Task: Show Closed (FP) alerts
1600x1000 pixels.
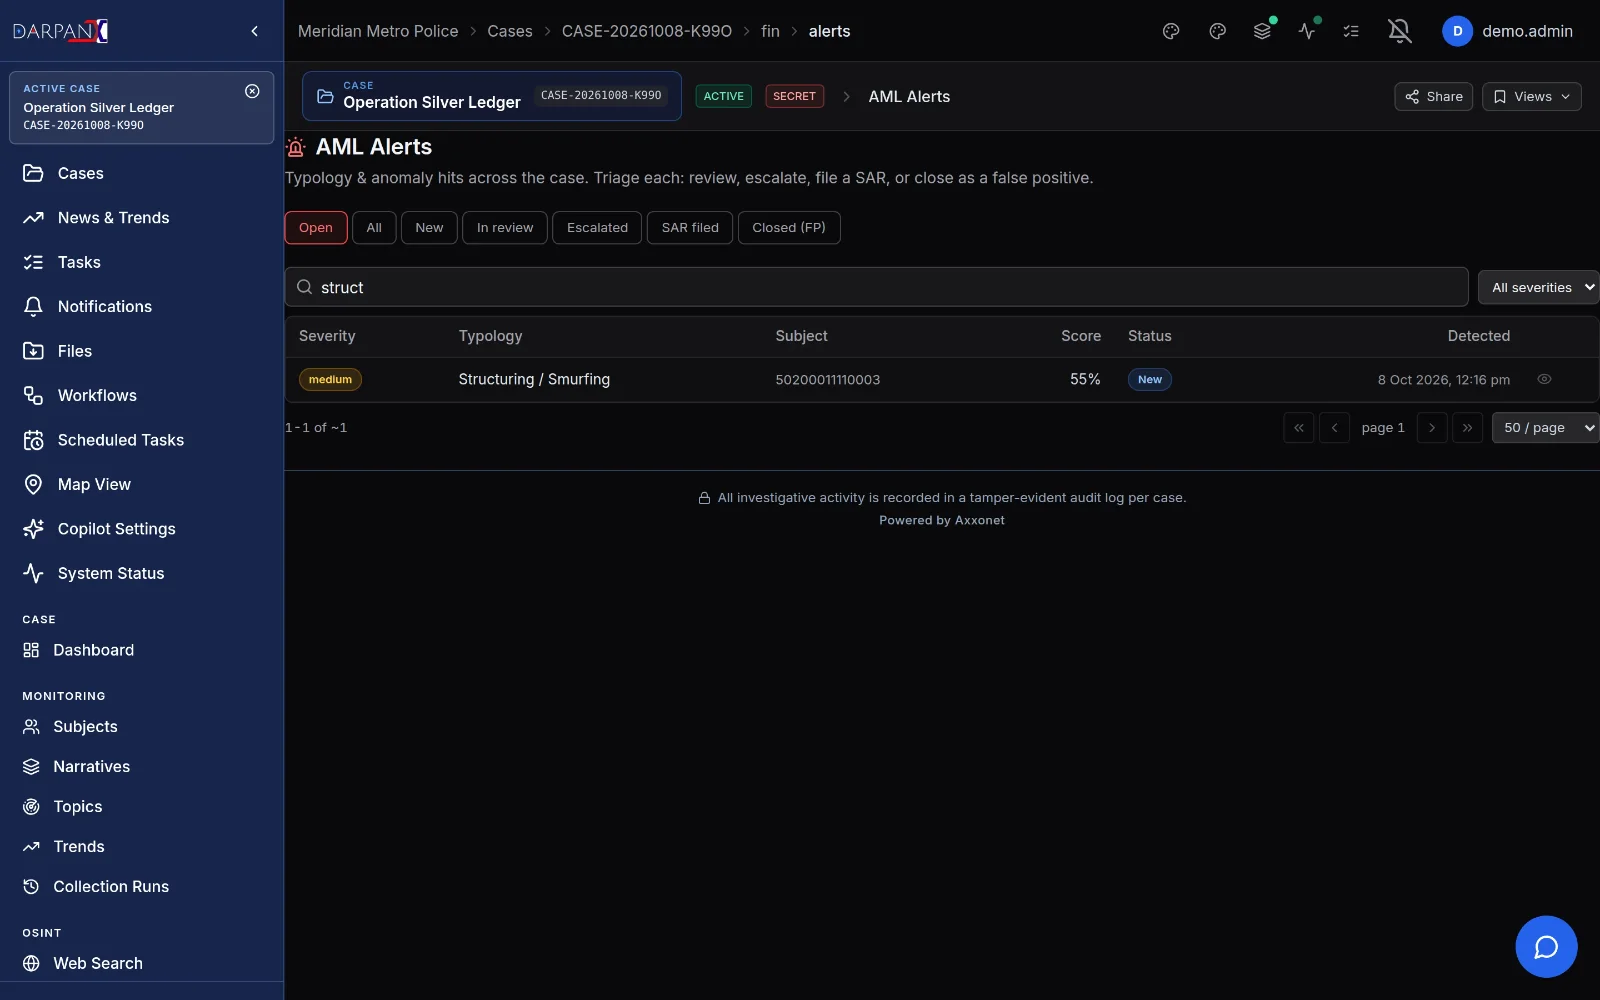Action: point(789,228)
